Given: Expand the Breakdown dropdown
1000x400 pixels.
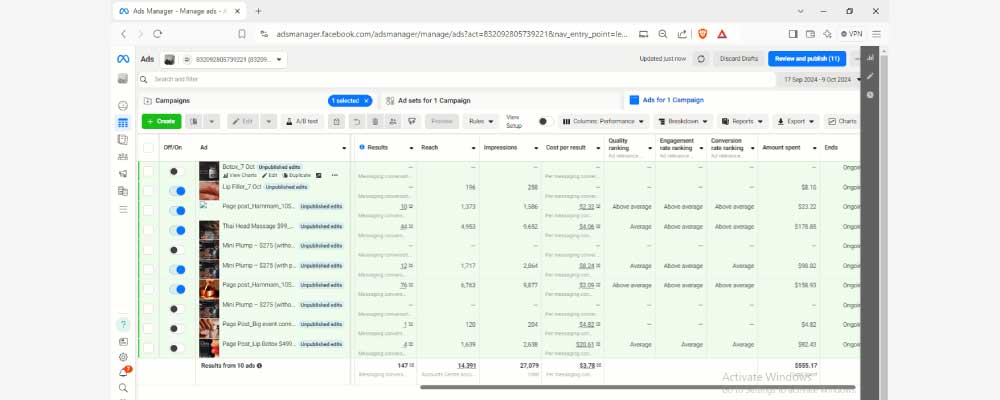Looking at the screenshot, I should coord(683,121).
